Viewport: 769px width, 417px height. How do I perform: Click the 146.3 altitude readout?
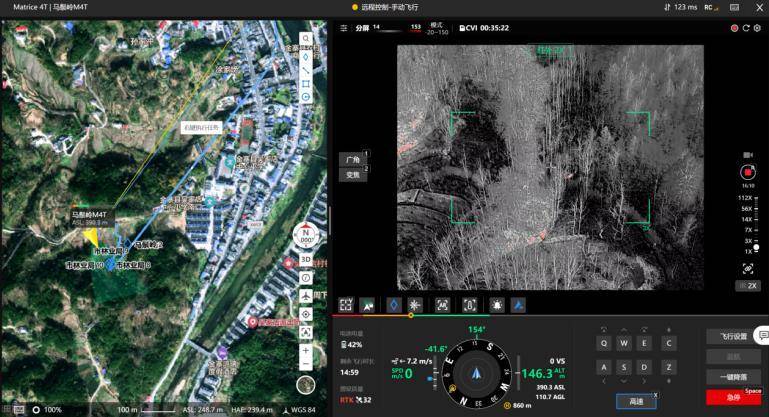pos(537,374)
